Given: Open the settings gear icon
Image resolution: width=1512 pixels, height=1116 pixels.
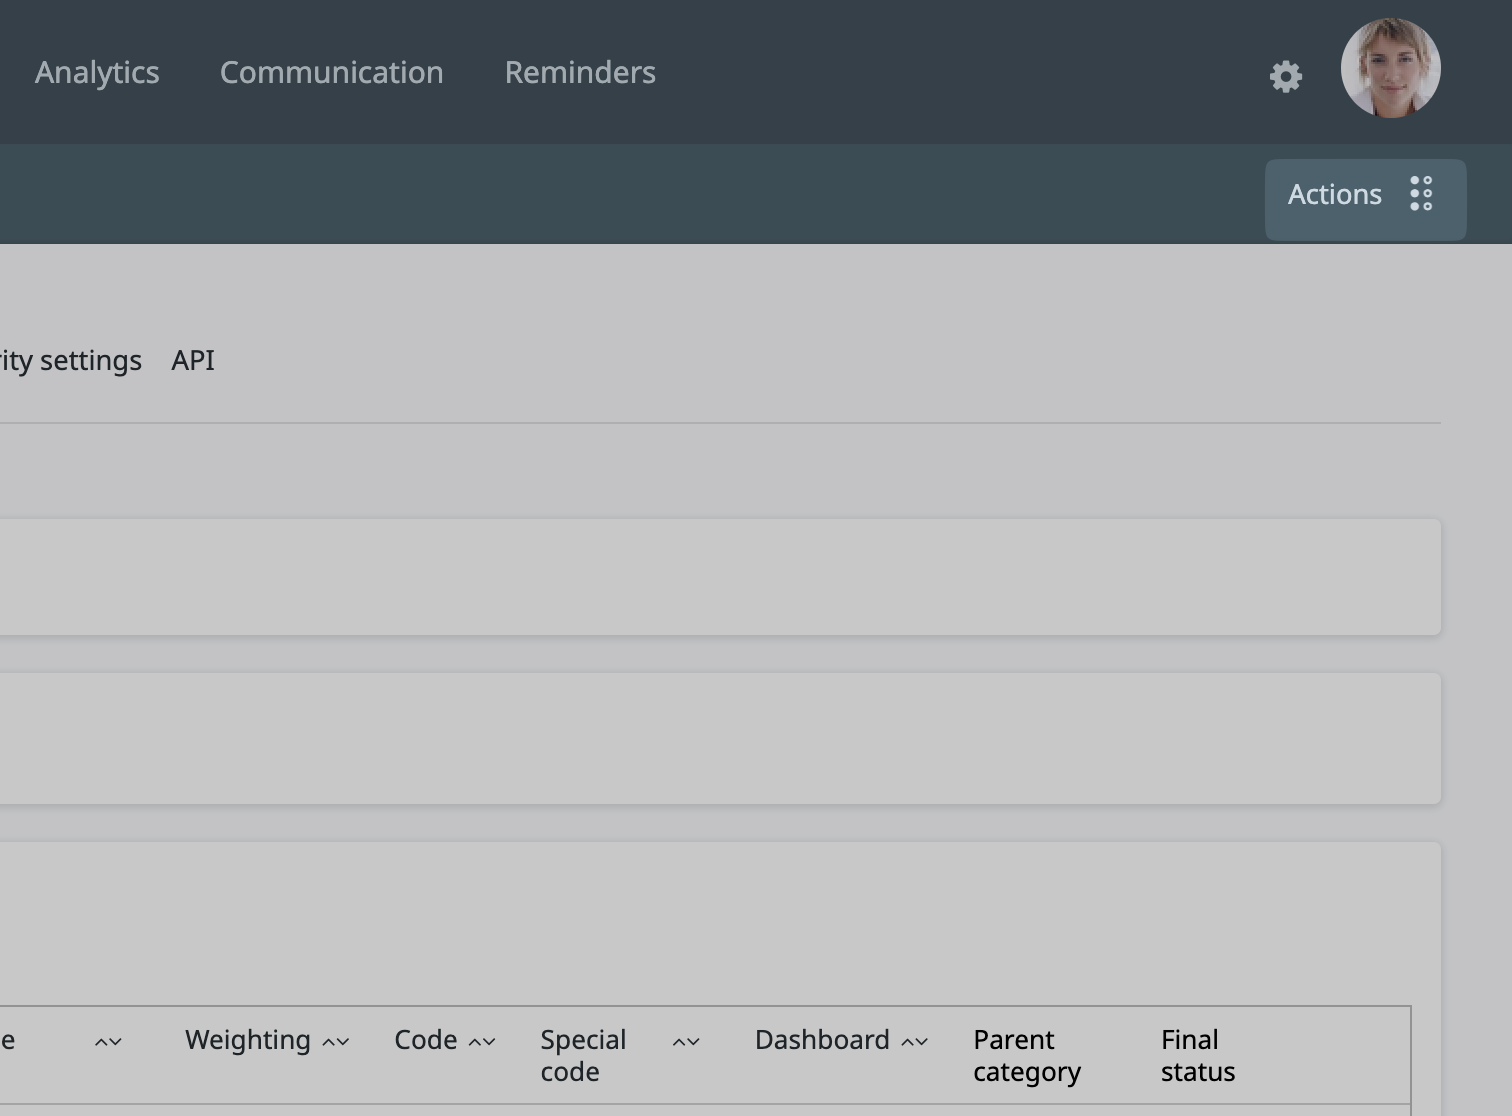Looking at the screenshot, I should [x=1285, y=77].
